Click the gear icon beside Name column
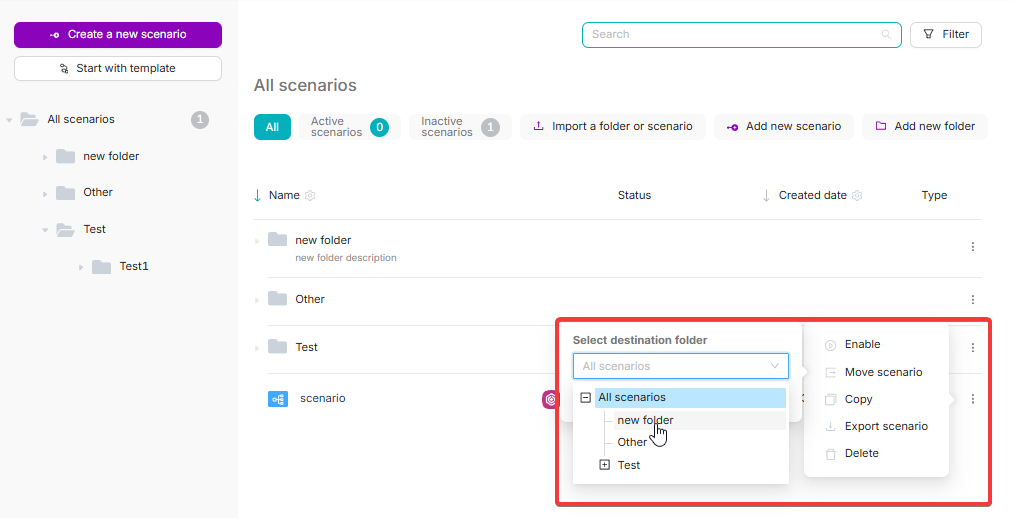The image size is (1013, 518). click(310, 196)
